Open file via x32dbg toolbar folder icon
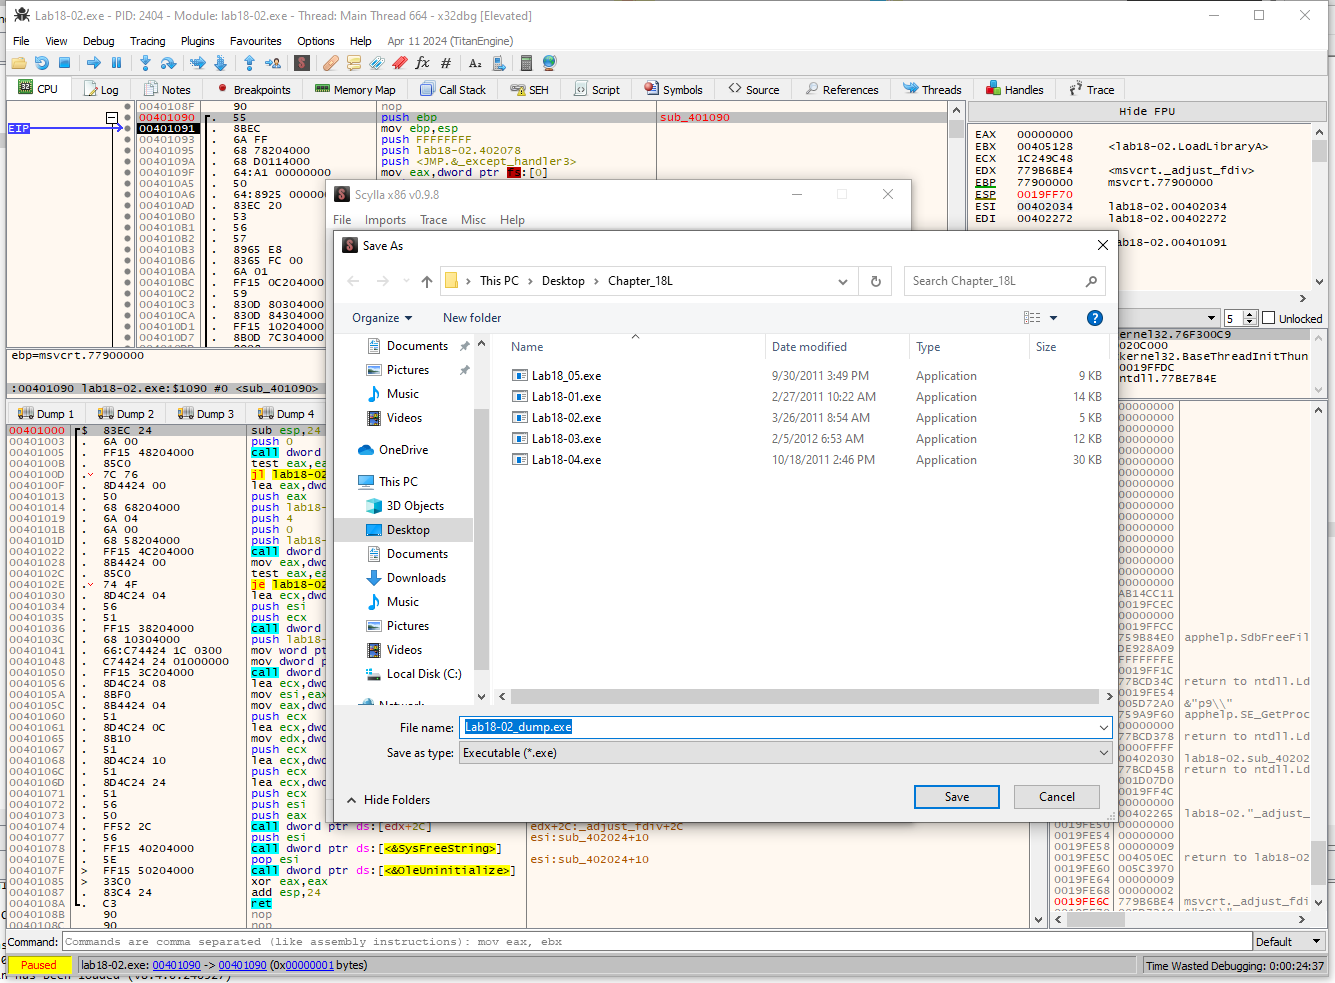 point(18,63)
